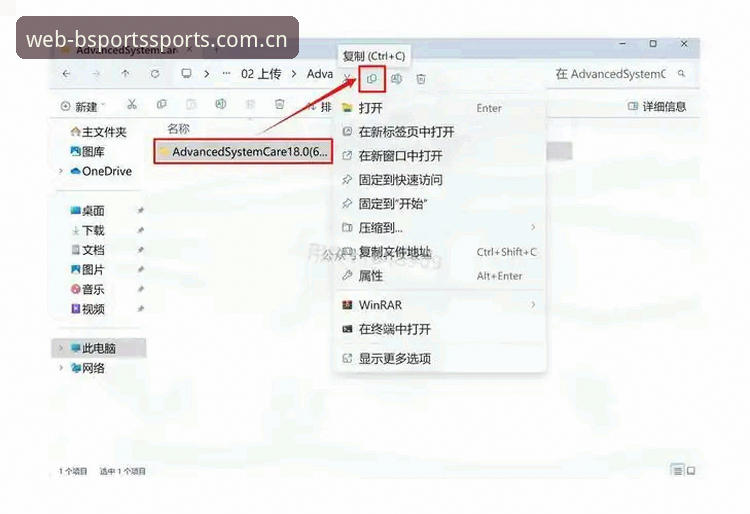Open the 排 sort menu
The image size is (750, 514).
pyautogui.click(x=319, y=107)
